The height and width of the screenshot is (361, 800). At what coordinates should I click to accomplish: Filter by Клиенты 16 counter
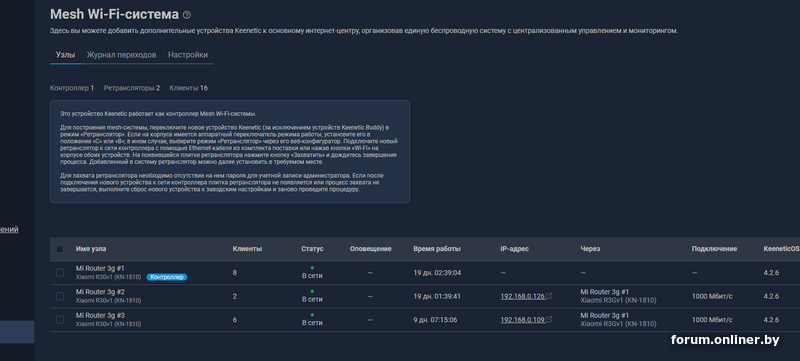(x=188, y=88)
